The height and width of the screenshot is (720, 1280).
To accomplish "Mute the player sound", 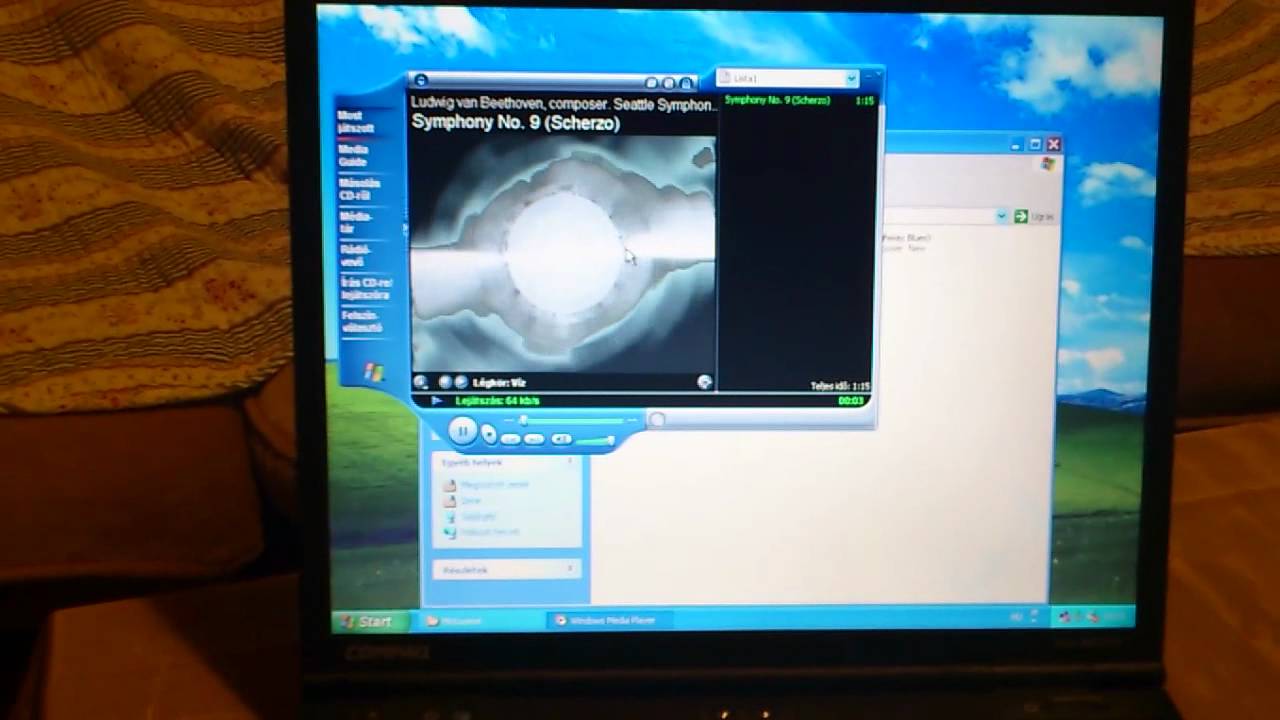I will [x=561, y=439].
